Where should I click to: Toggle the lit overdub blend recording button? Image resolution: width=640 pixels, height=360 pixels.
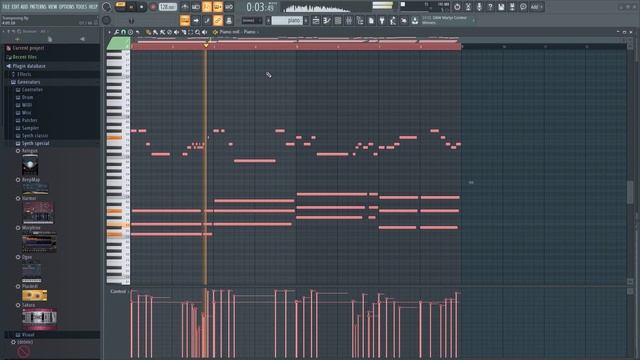(218, 7)
